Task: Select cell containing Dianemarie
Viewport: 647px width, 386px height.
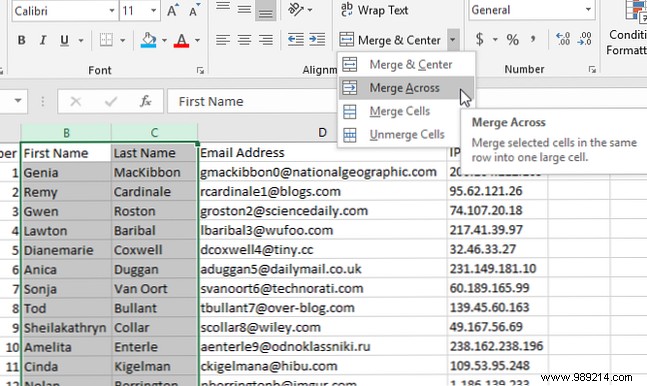Action: coord(66,250)
